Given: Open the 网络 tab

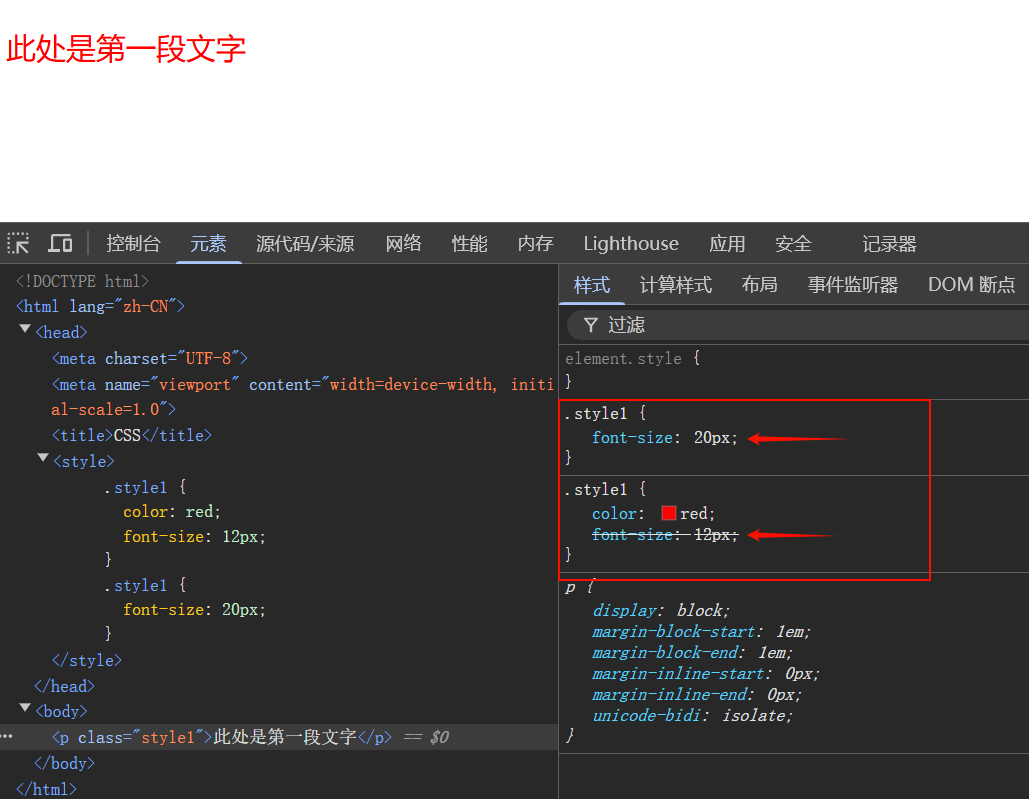Looking at the screenshot, I should pos(403,244).
